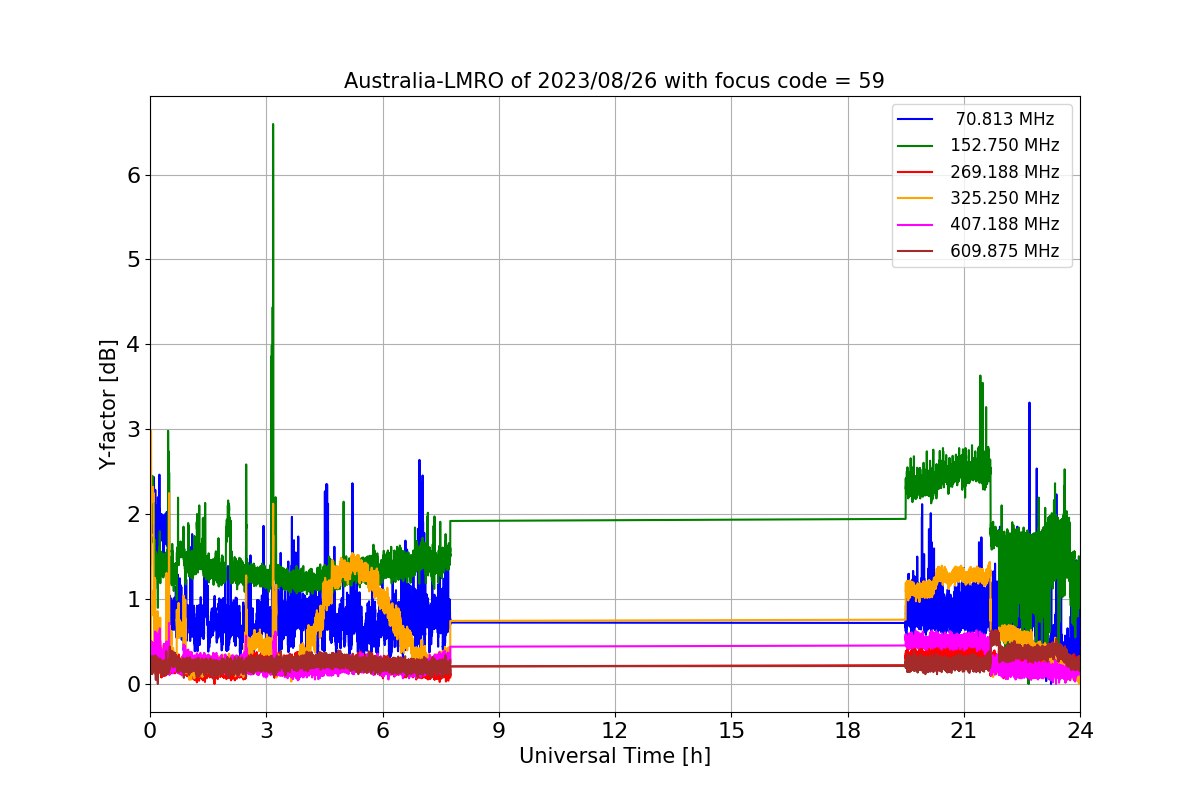This screenshot has width=1200, height=800.
Task: Click y-axis tick label 5
Action: point(134,260)
